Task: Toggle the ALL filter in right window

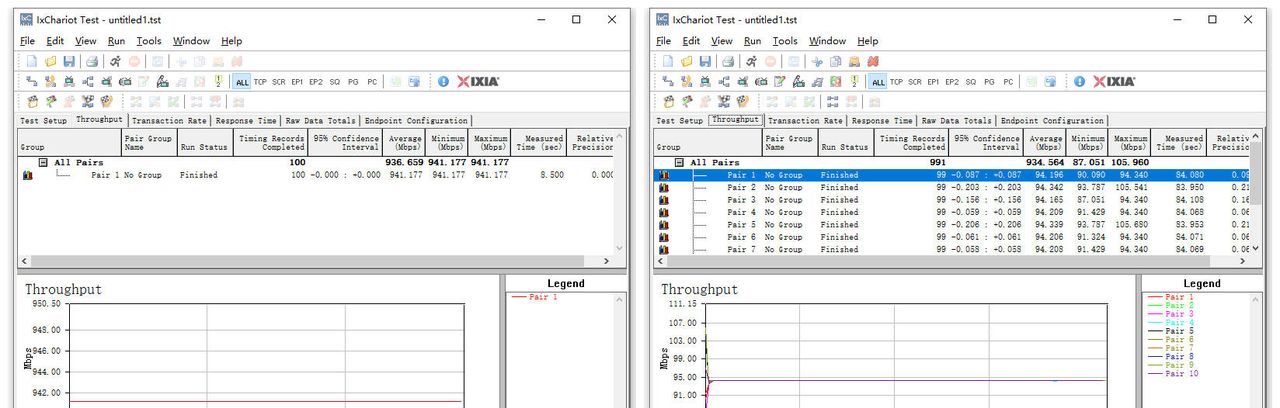Action: click(877, 82)
